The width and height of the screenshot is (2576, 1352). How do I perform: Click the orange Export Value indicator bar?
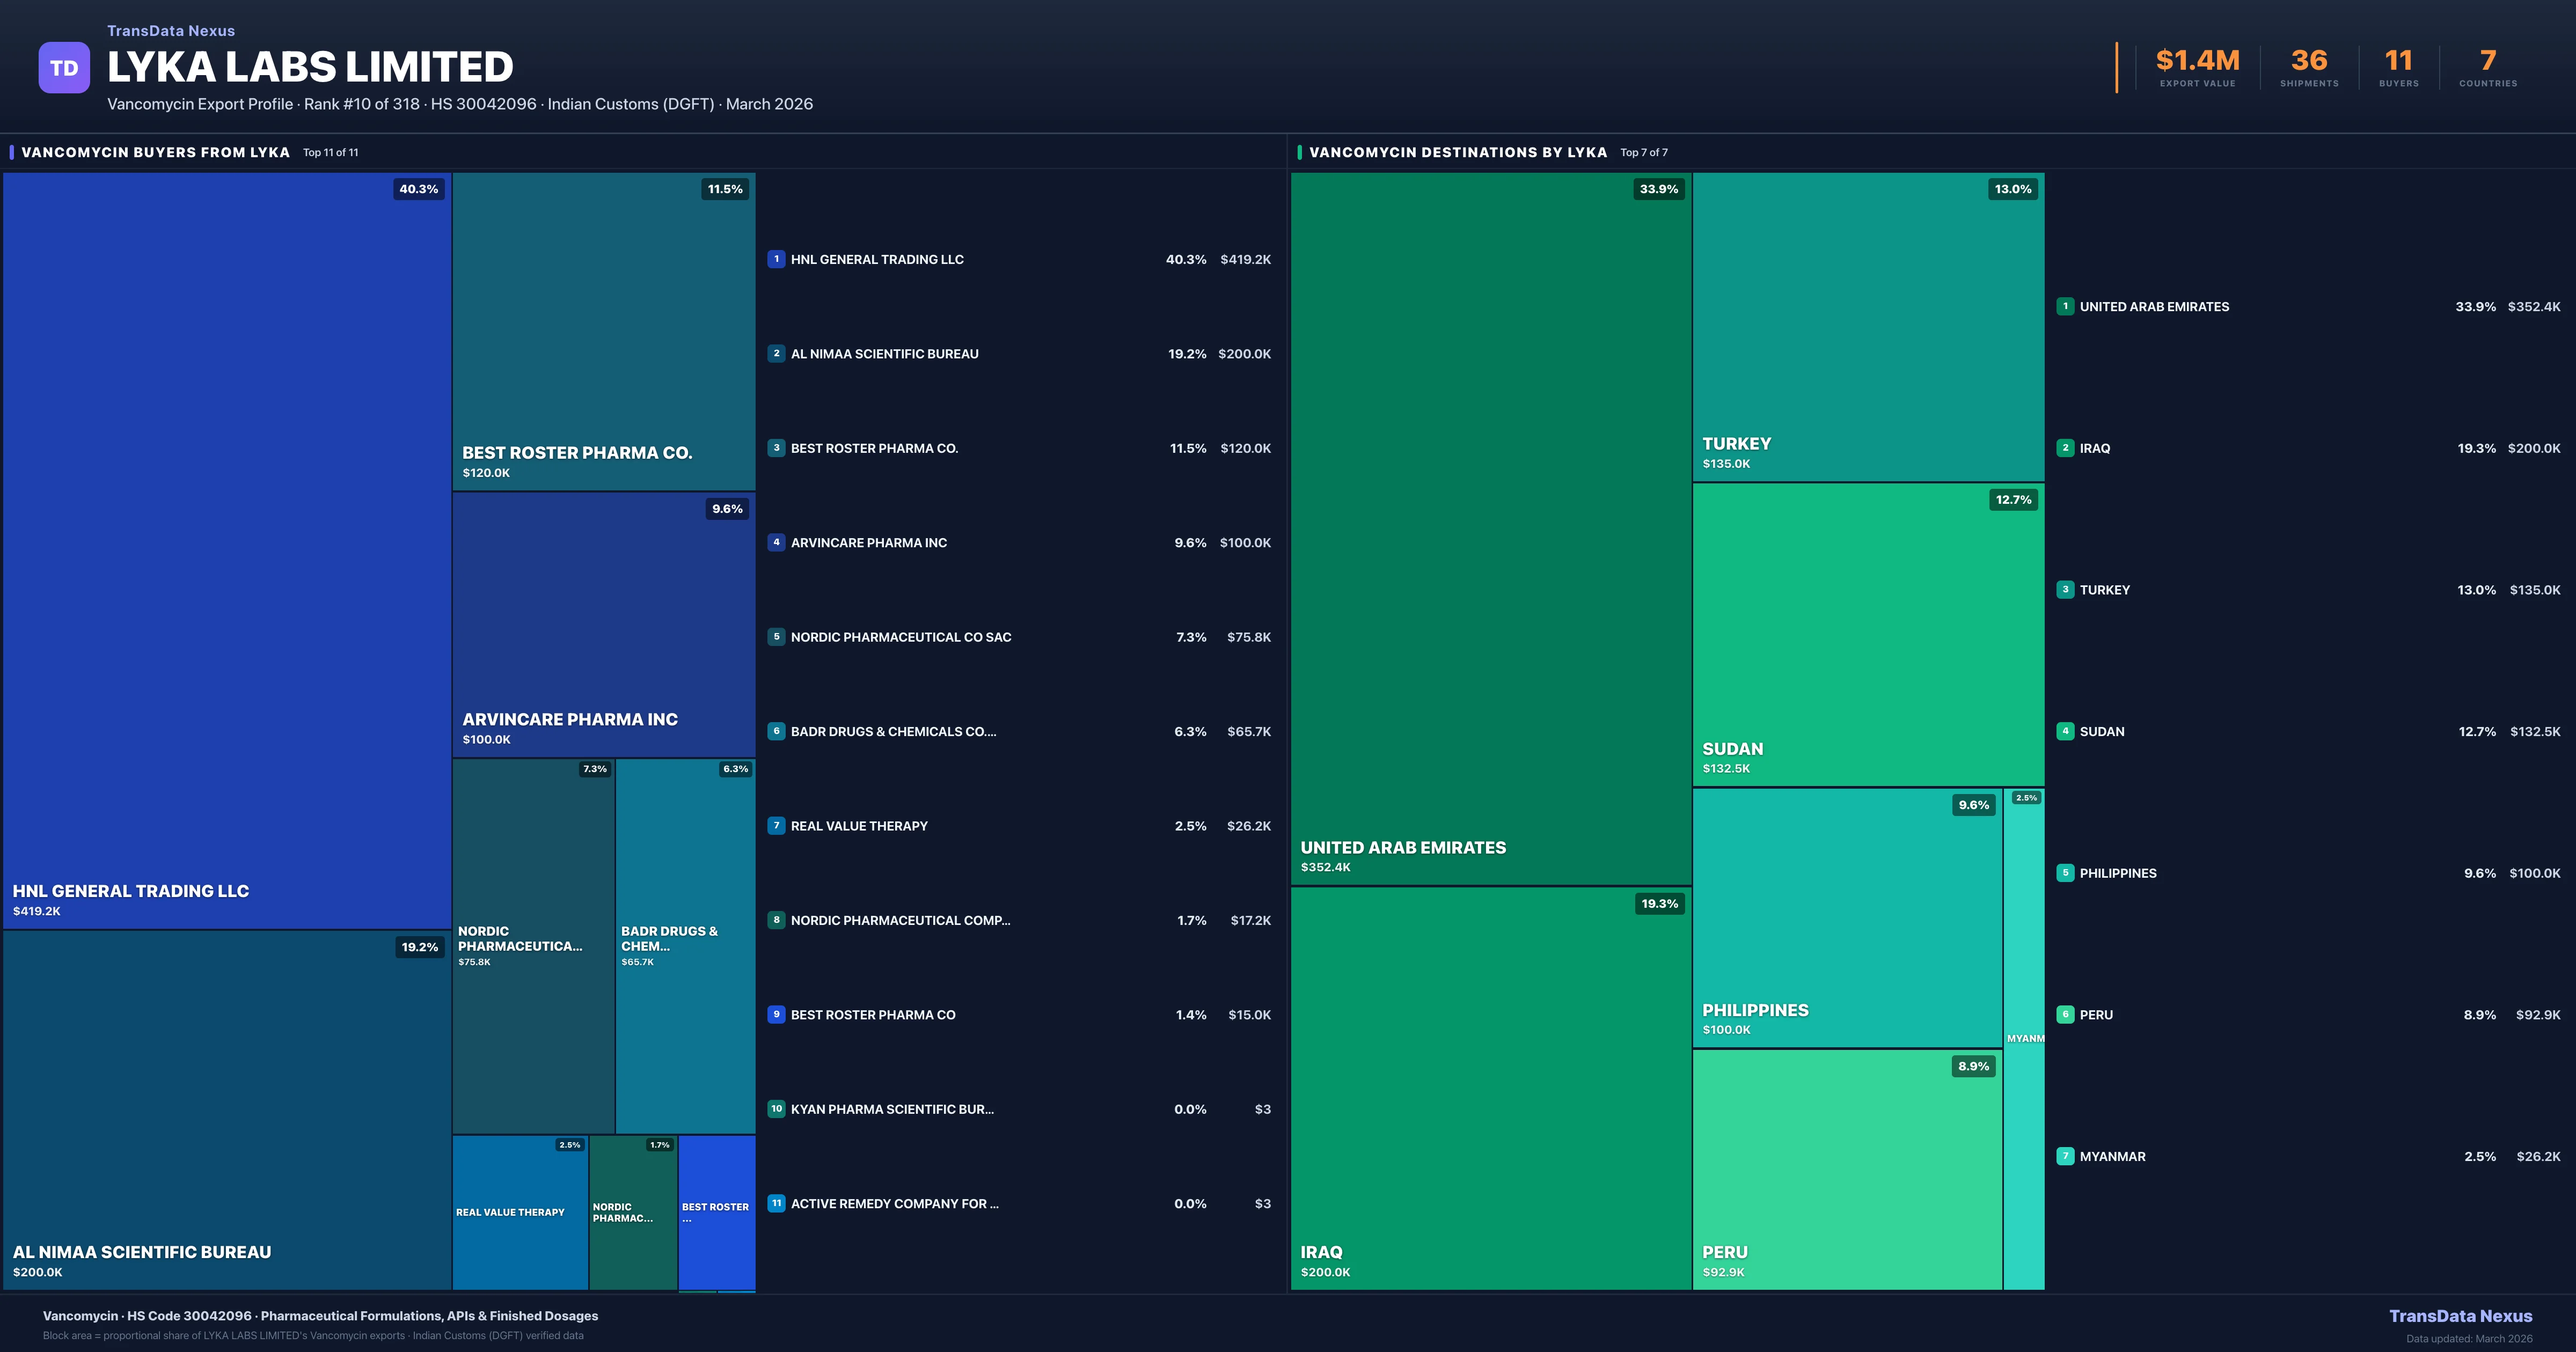click(2117, 67)
